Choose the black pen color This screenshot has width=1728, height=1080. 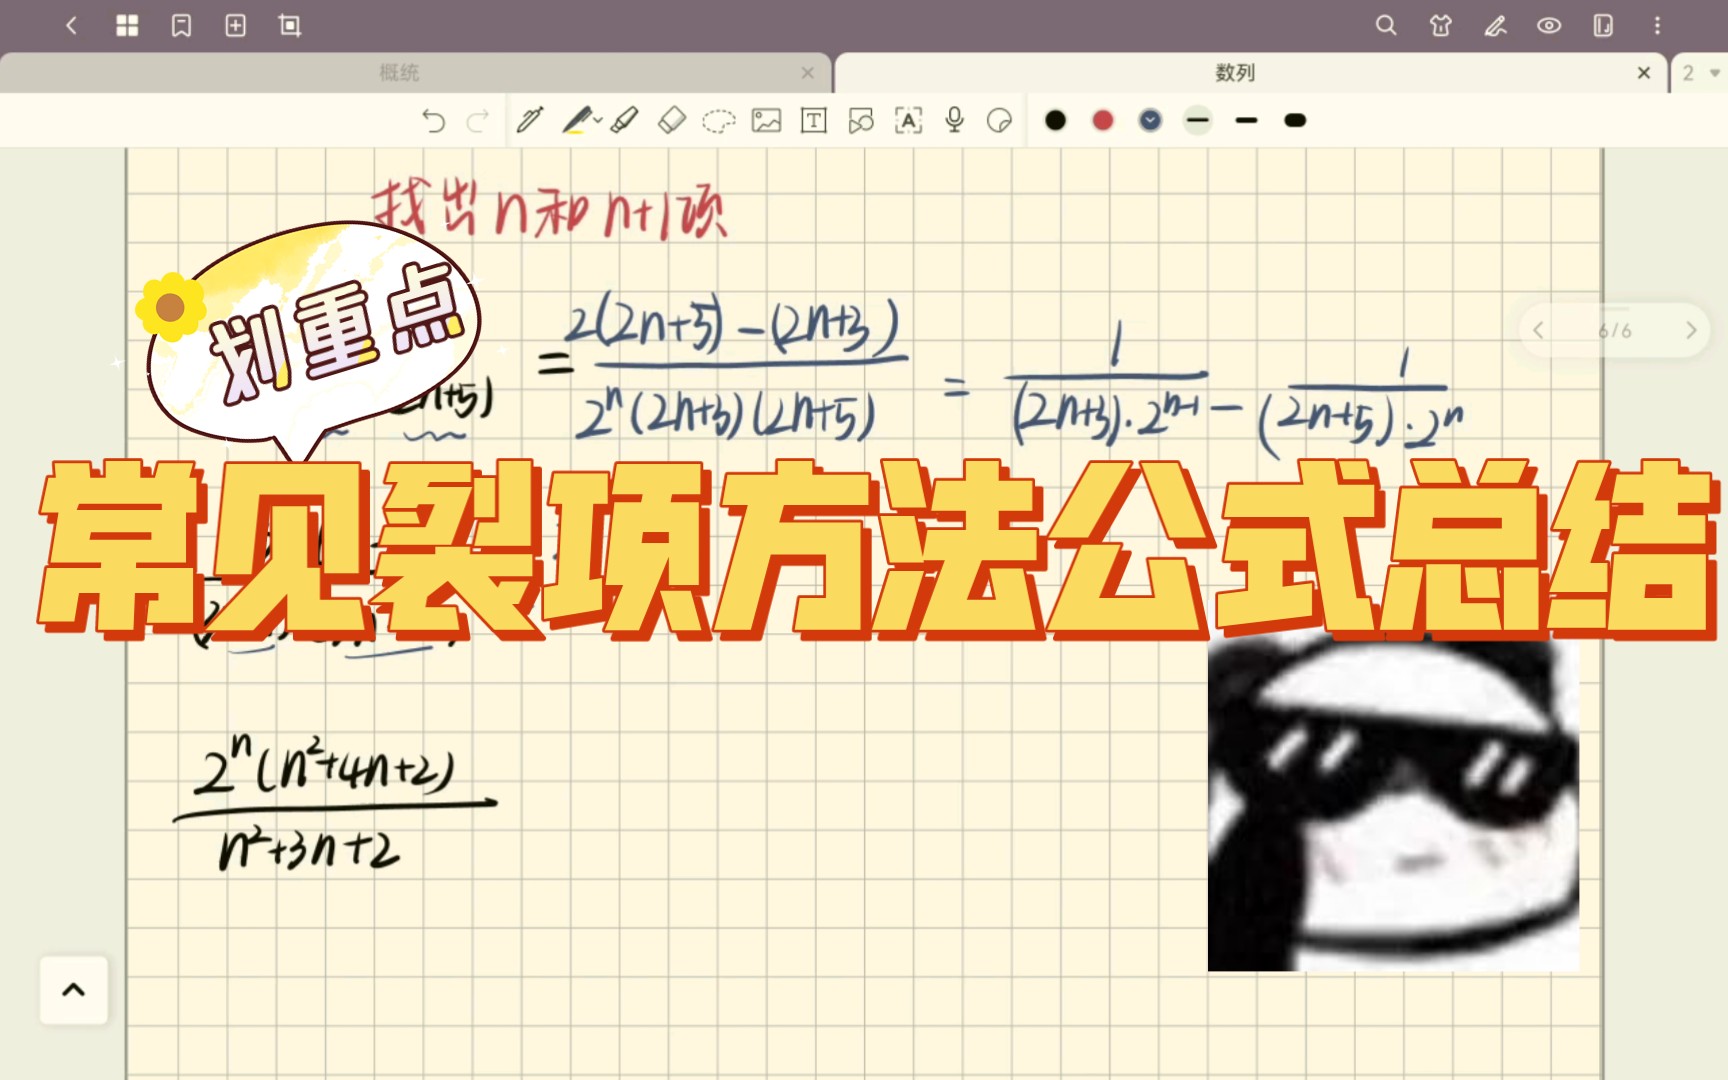tap(1055, 121)
